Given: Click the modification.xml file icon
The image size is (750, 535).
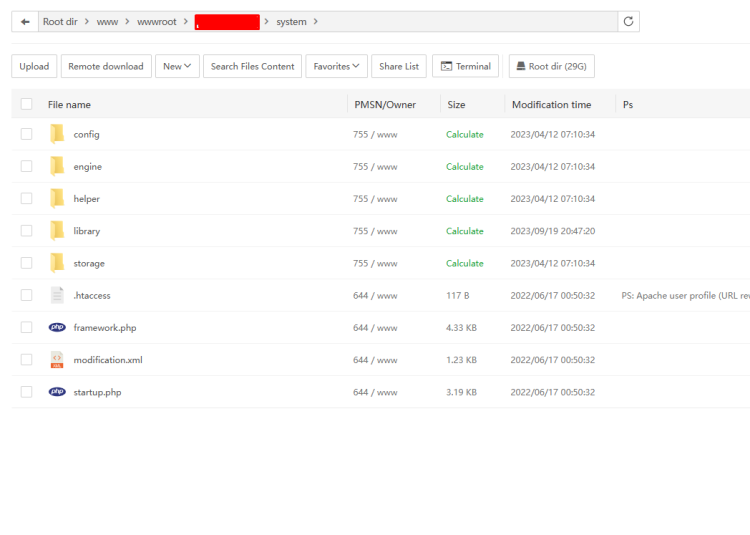Looking at the screenshot, I should (x=57, y=360).
